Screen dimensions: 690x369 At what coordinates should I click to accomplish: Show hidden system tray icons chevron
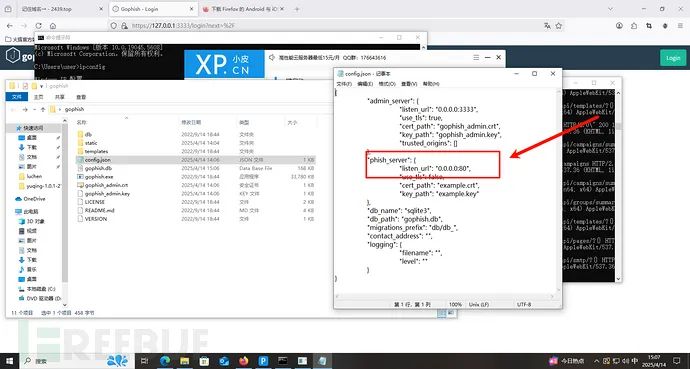click(x=597, y=361)
